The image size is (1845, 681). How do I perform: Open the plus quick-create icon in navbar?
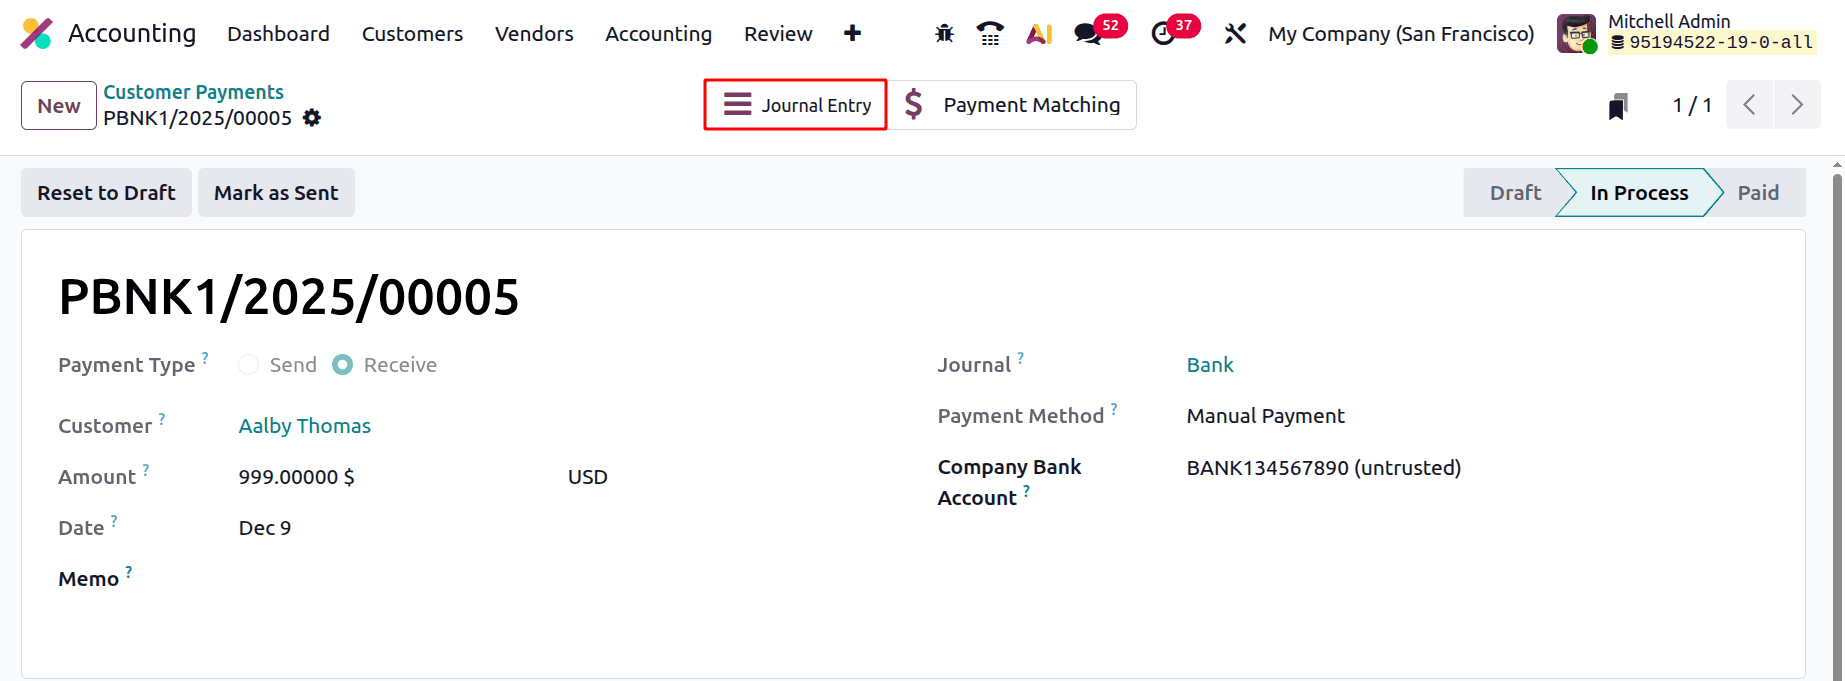852,33
